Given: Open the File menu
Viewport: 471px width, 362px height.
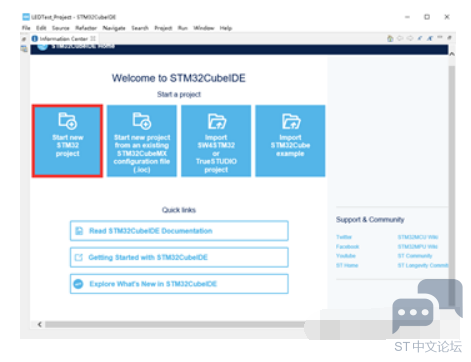Looking at the screenshot, I should [26, 28].
